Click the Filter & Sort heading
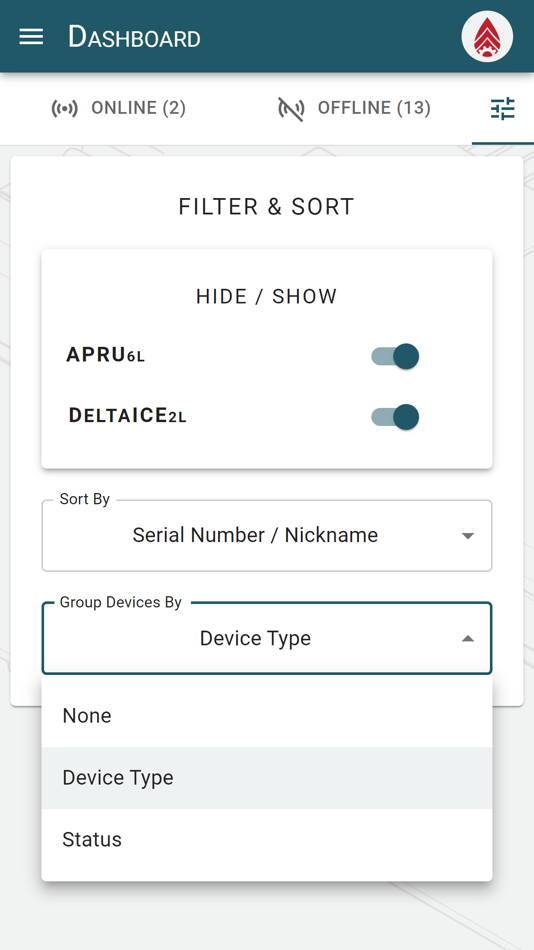 pyautogui.click(x=266, y=207)
